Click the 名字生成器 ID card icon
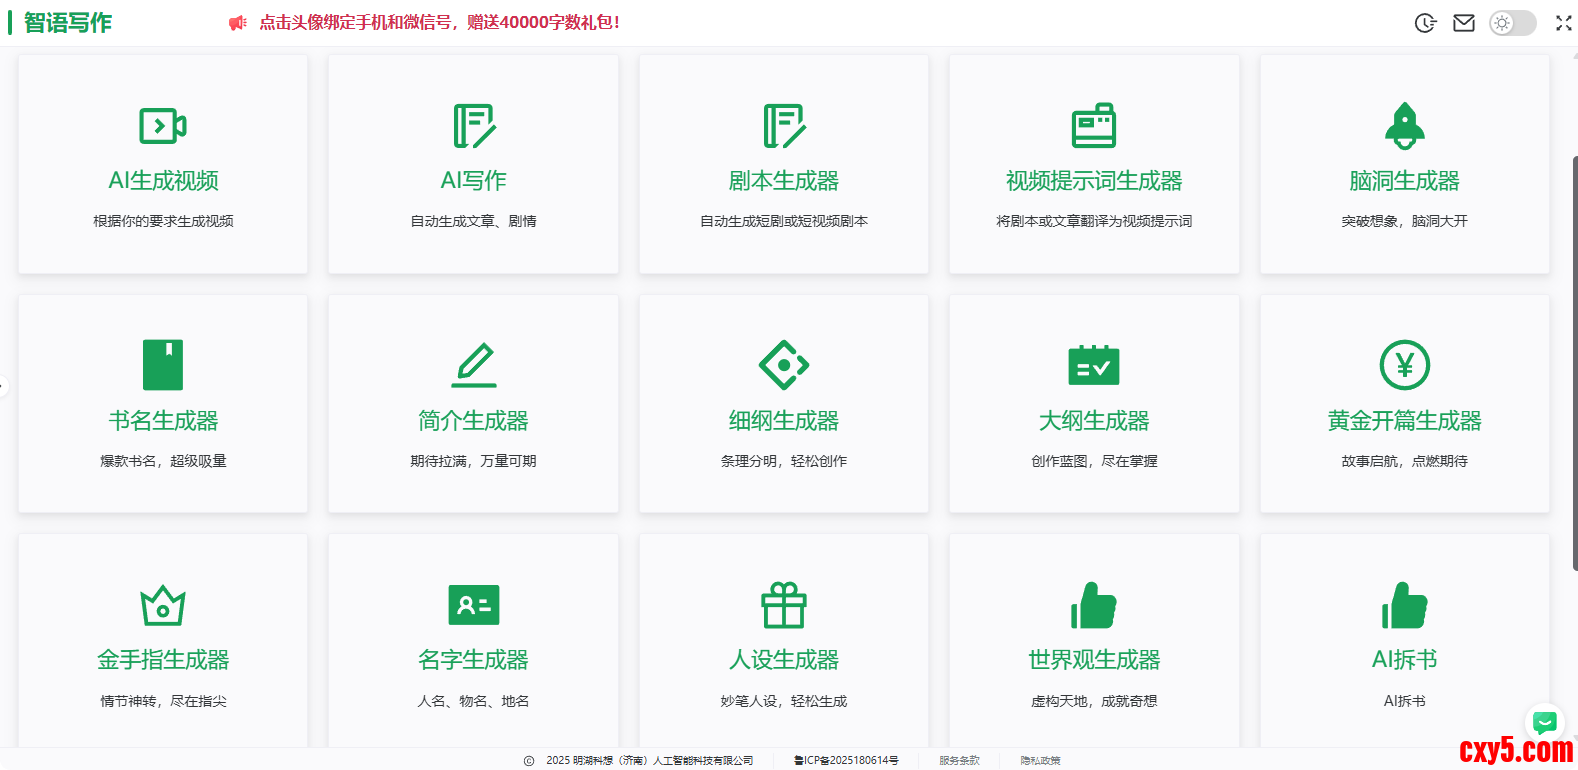This screenshot has width=1578, height=770. (474, 605)
